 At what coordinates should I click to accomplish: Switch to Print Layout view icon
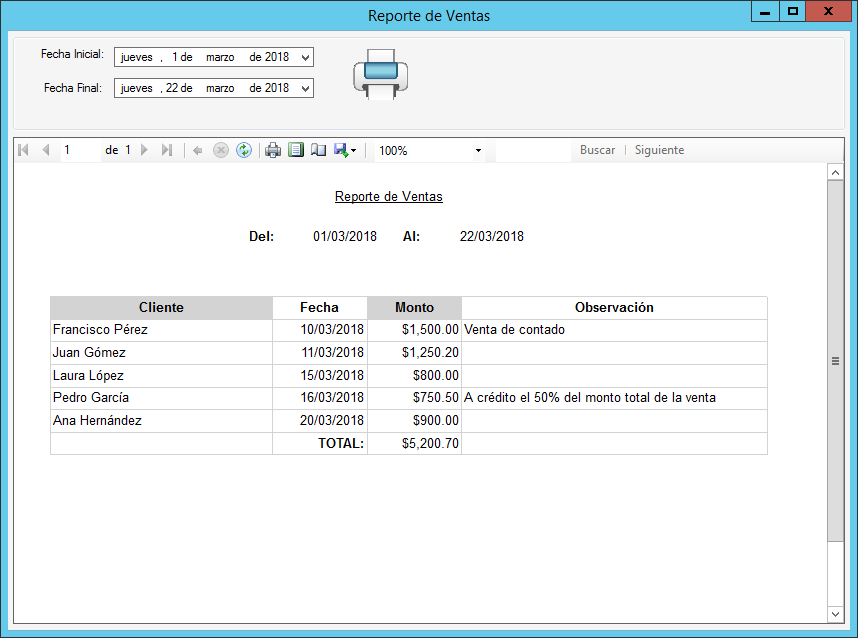click(294, 149)
